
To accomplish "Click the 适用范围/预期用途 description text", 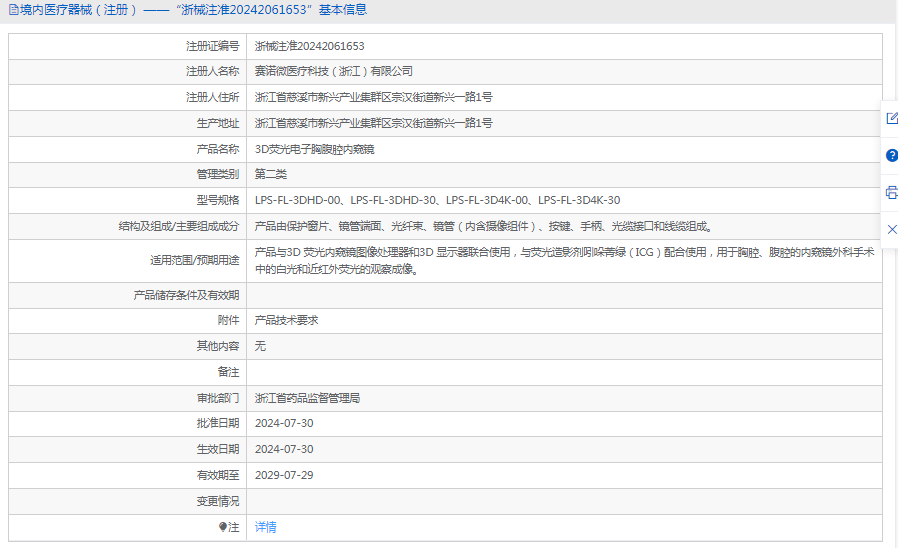I will click(x=565, y=261).
